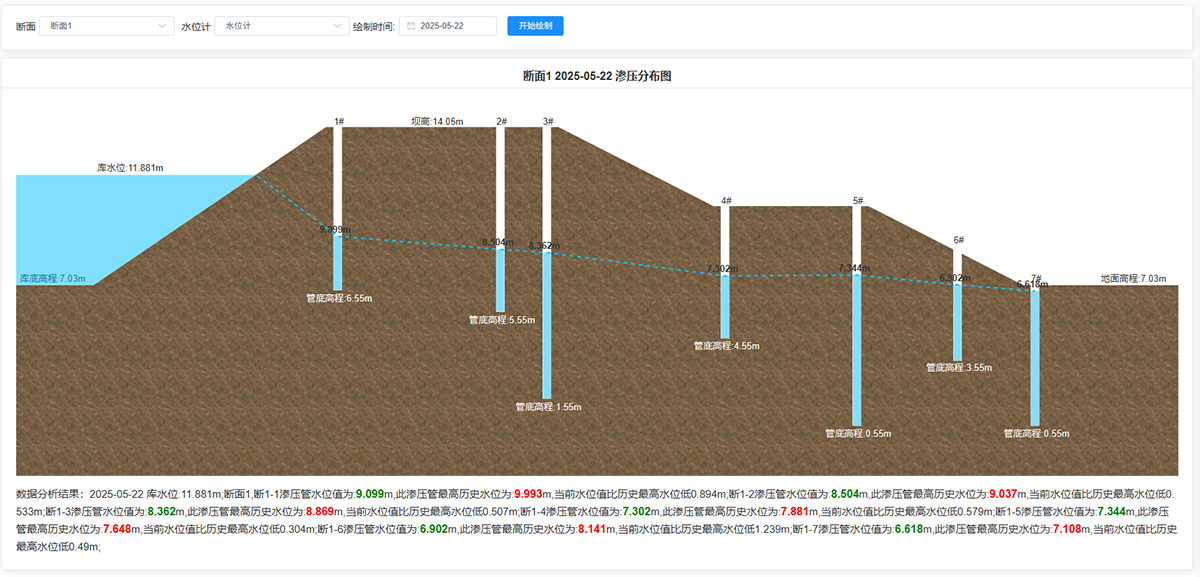Click the chevron arrow of 断面 selector
1200x577 pixels.
click(x=163, y=26)
